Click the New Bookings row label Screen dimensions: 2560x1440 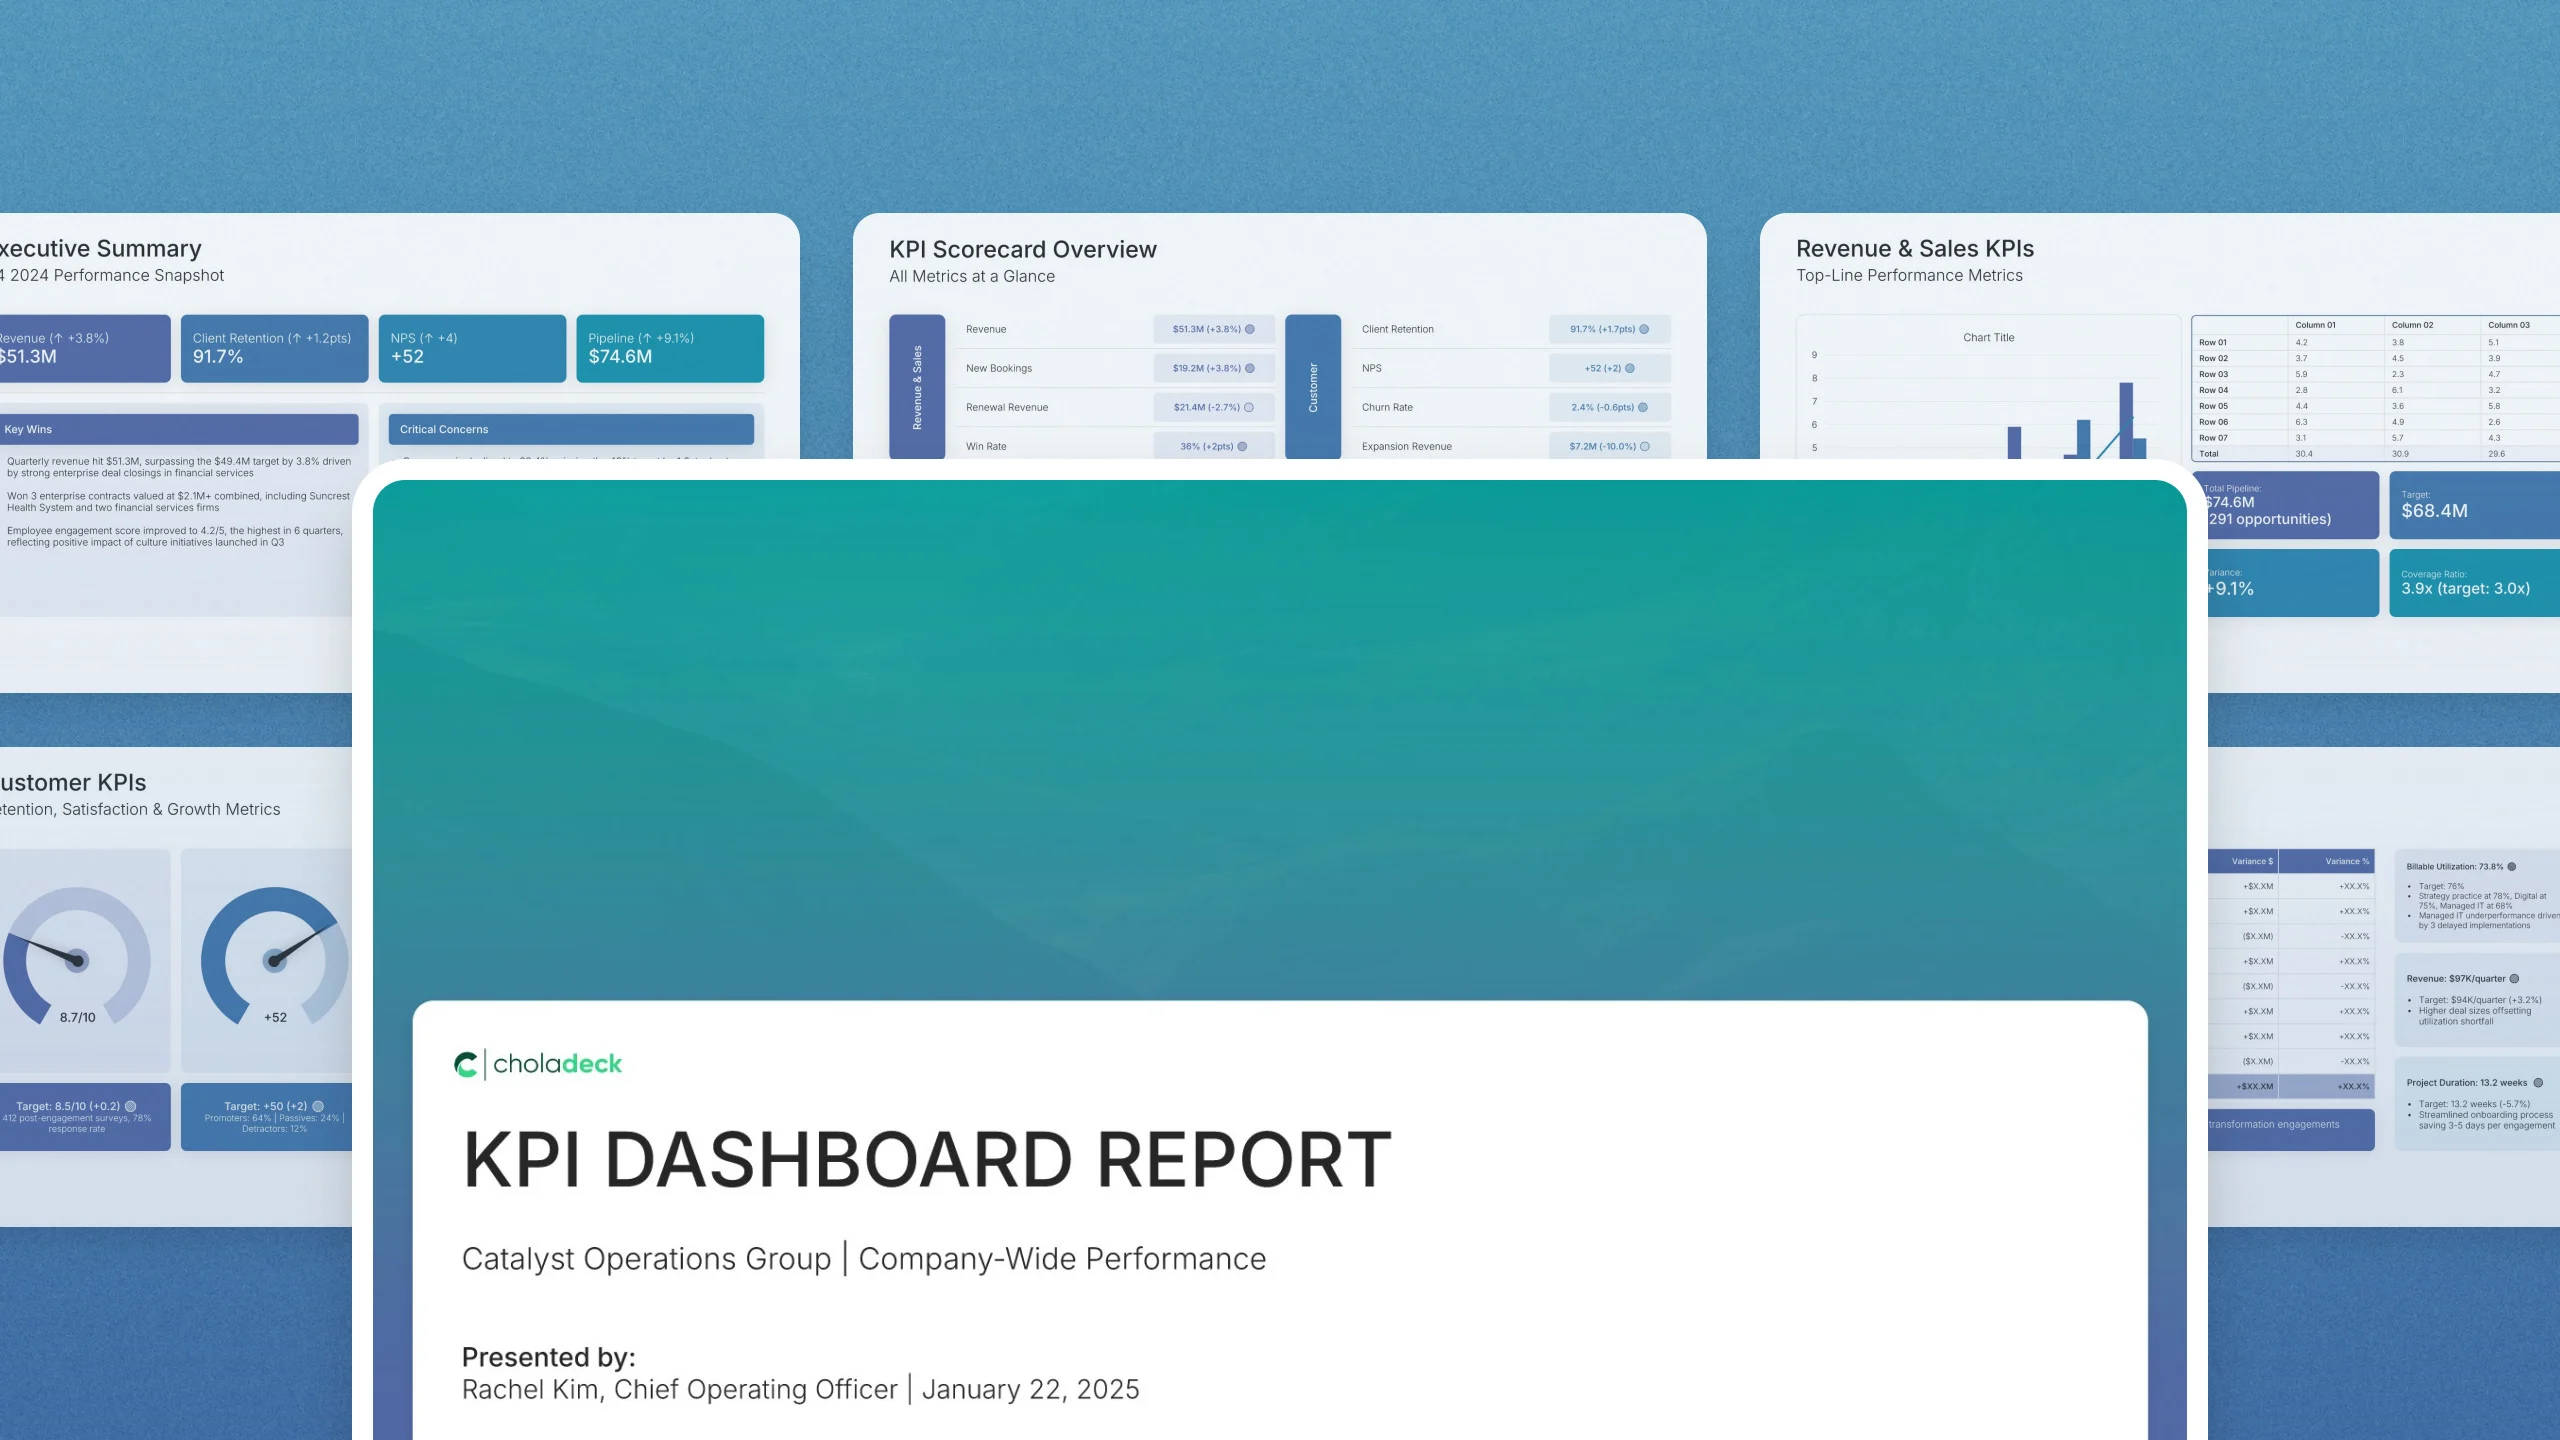click(999, 368)
